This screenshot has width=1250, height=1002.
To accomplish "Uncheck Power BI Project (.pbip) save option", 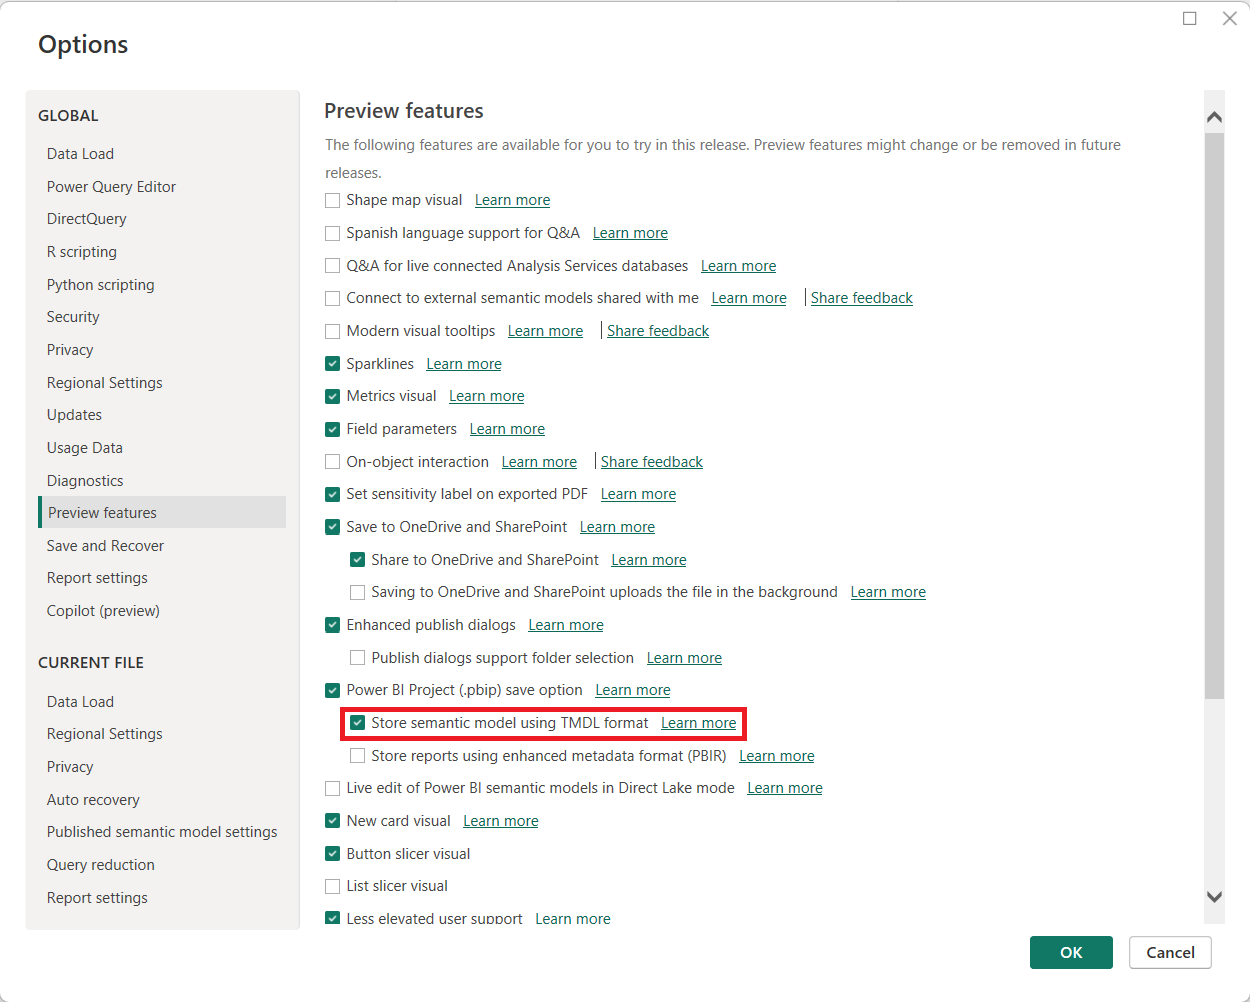I will (333, 690).
